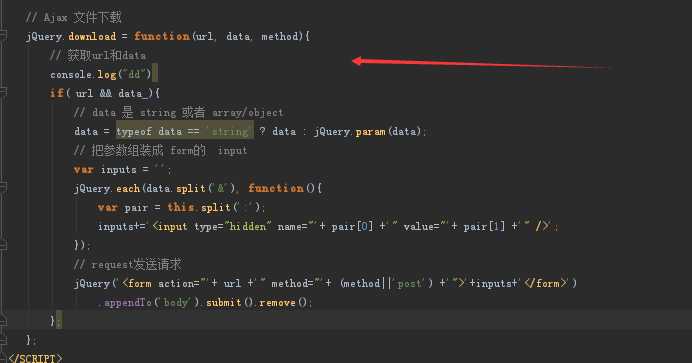Click 'post' default method string
The width and height of the screenshot is (692, 363).
coord(409,283)
